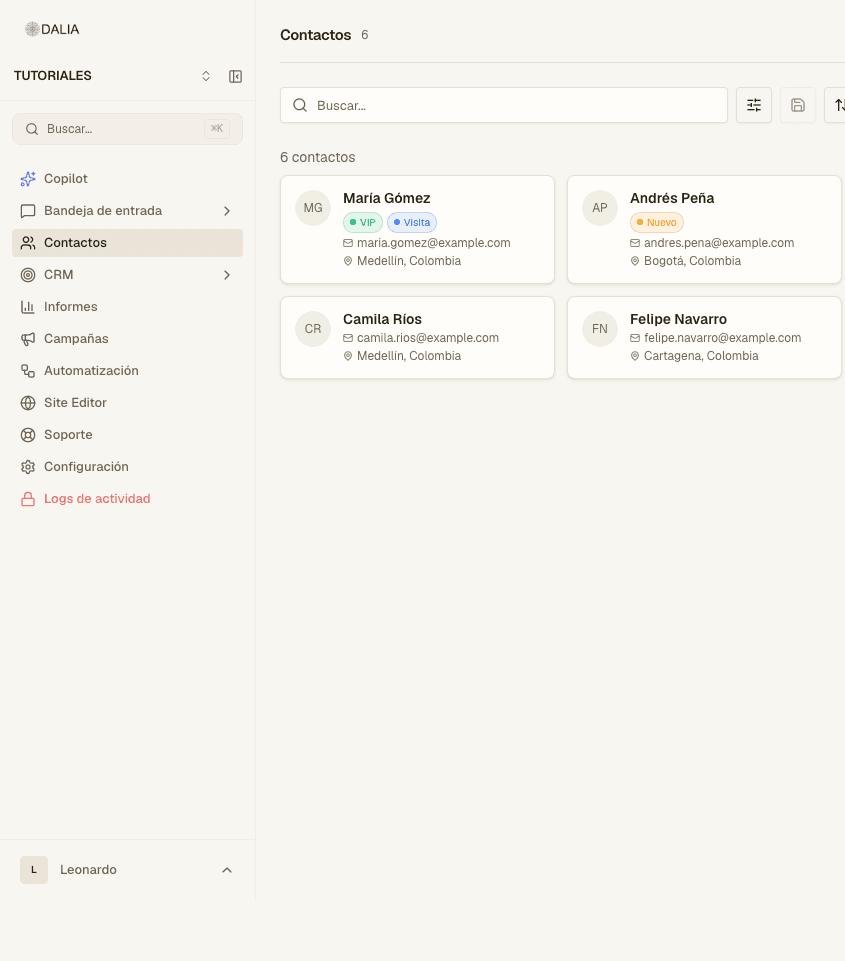Screen dimensions: 845x961
Task: Collapse the sidebar panel icon
Action: coord(235,76)
